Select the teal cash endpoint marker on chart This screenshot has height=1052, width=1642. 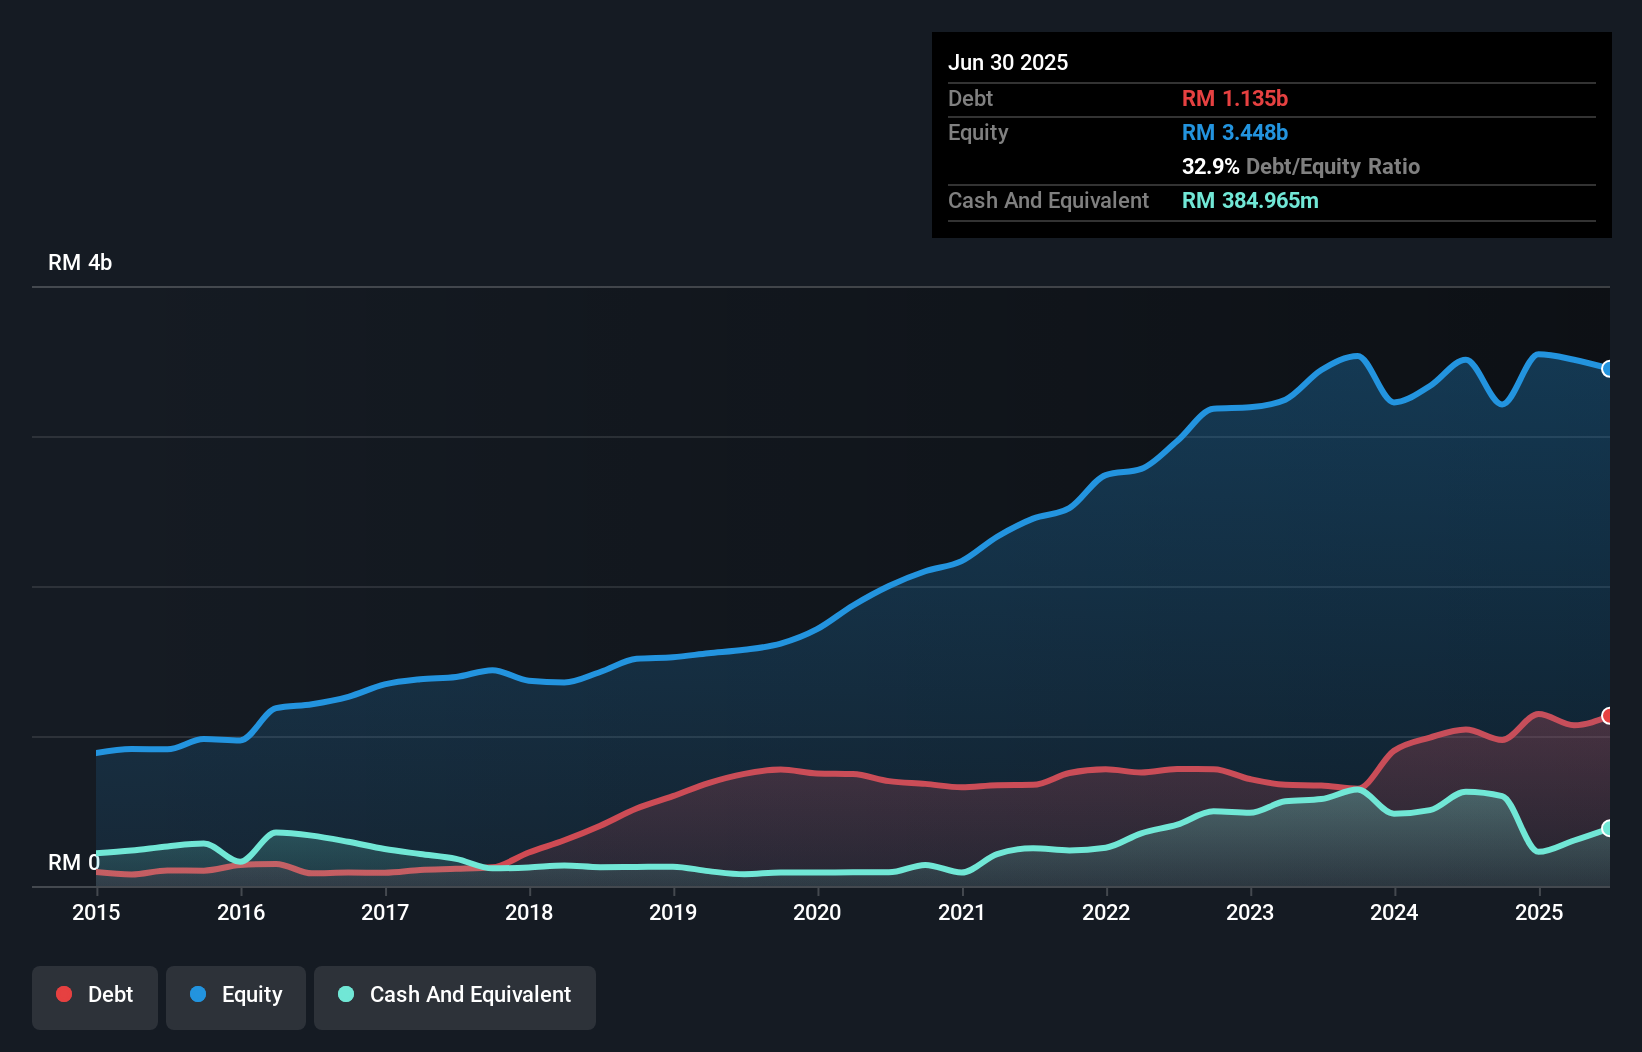click(x=1608, y=828)
